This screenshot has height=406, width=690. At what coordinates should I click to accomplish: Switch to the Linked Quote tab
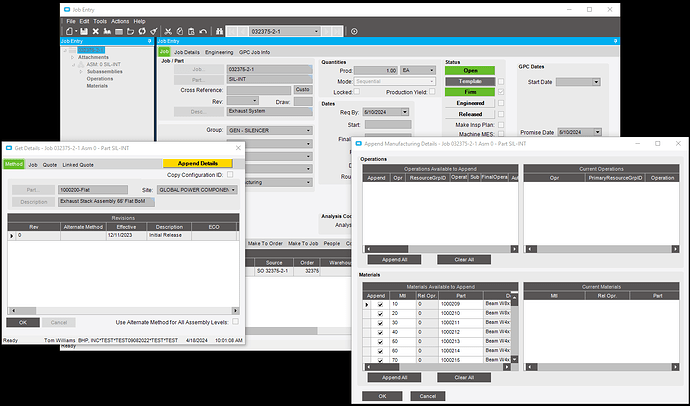[78, 165]
